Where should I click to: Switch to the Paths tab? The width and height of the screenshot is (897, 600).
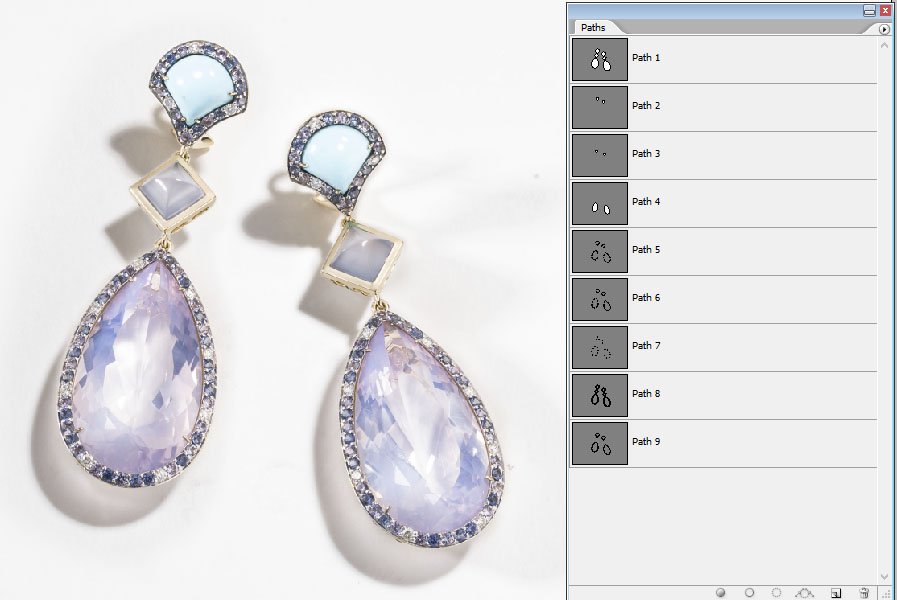point(594,27)
